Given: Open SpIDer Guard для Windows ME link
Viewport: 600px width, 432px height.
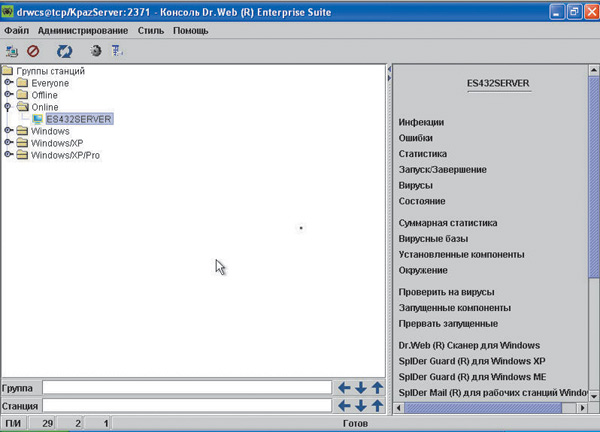Looking at the screenshot, I should tap(472, 377).
